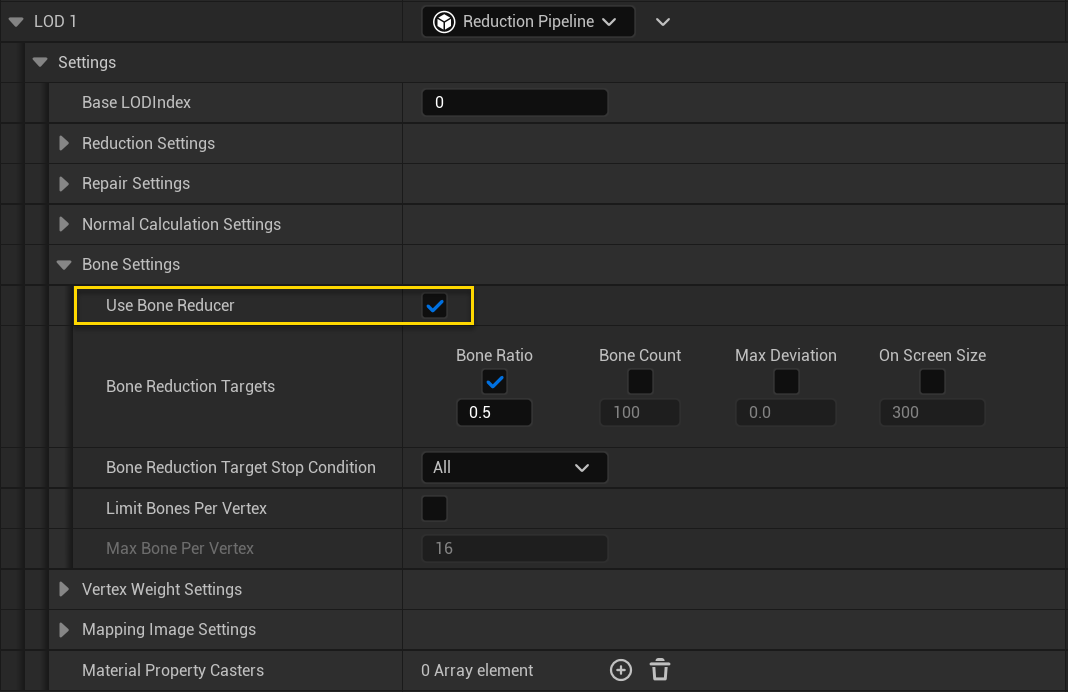
Task: Enable the Bone Count reduction target
Action: click(639, 381)
